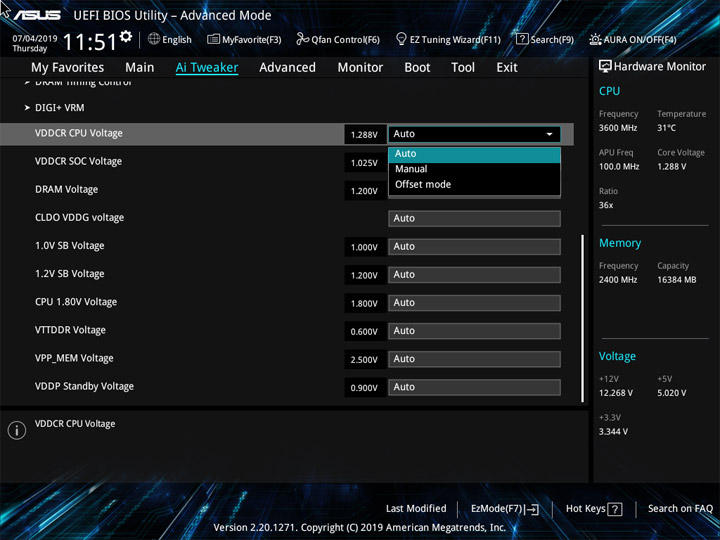
Task: Open the 1.0V SB Voltage Auto field
Action: pyautogui.click(x=474, y=247)
